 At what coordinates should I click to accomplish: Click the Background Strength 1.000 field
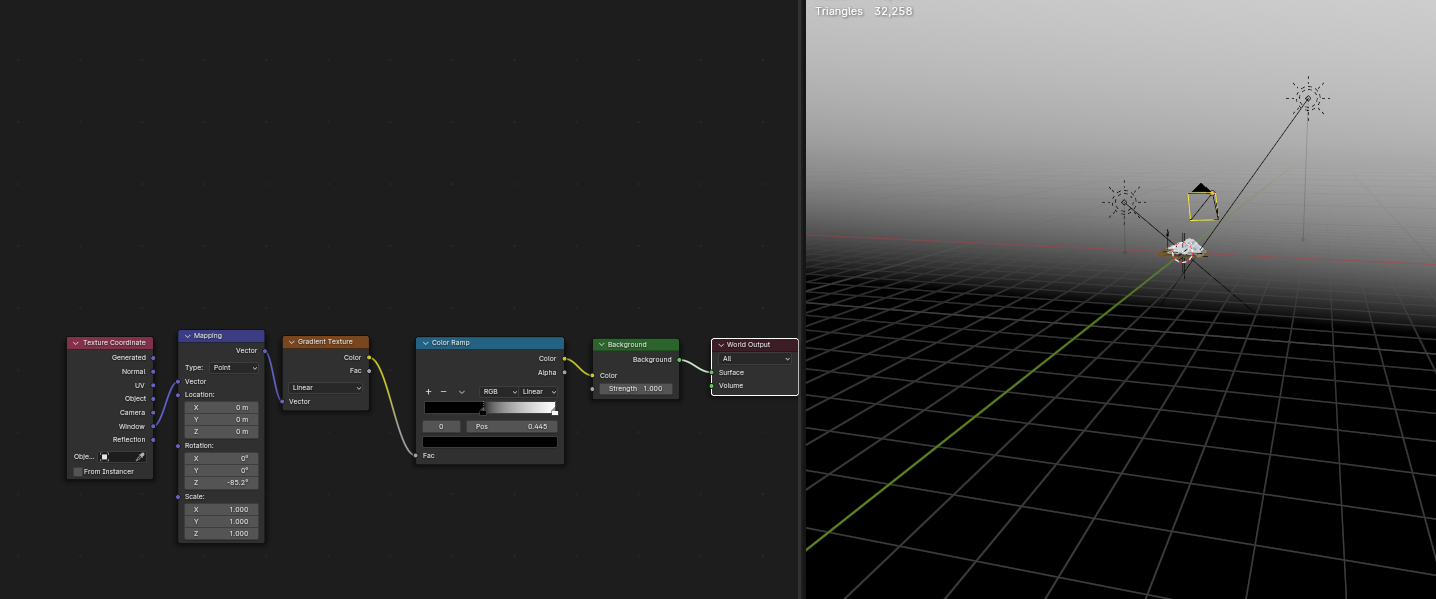tap(636, 388)
